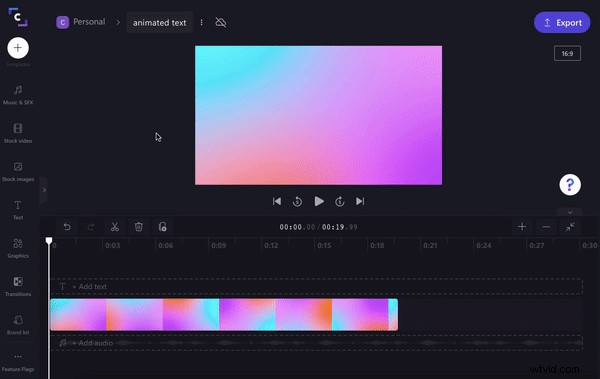Image resolution: width=600 pixels, height=379 pixels.
Task: Click the cloud sync off icon
Action: (221, 23)
